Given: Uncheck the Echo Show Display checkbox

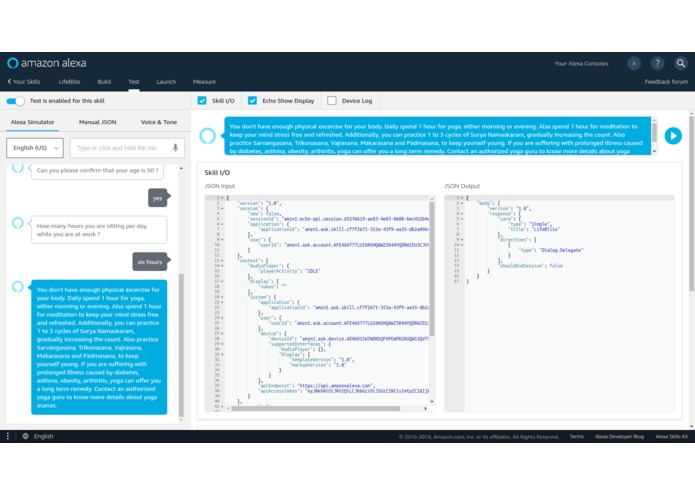Looking at the screenshot, I should [252, 101].
